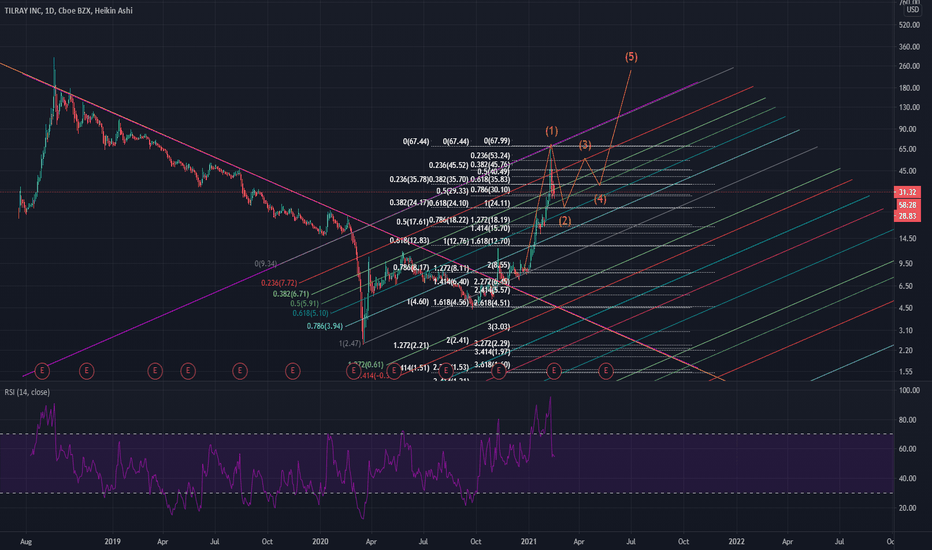This screenshot has width=932, height=550.
Task: Click the 58:28 countdown tag
Action: [x=907, y=205]
